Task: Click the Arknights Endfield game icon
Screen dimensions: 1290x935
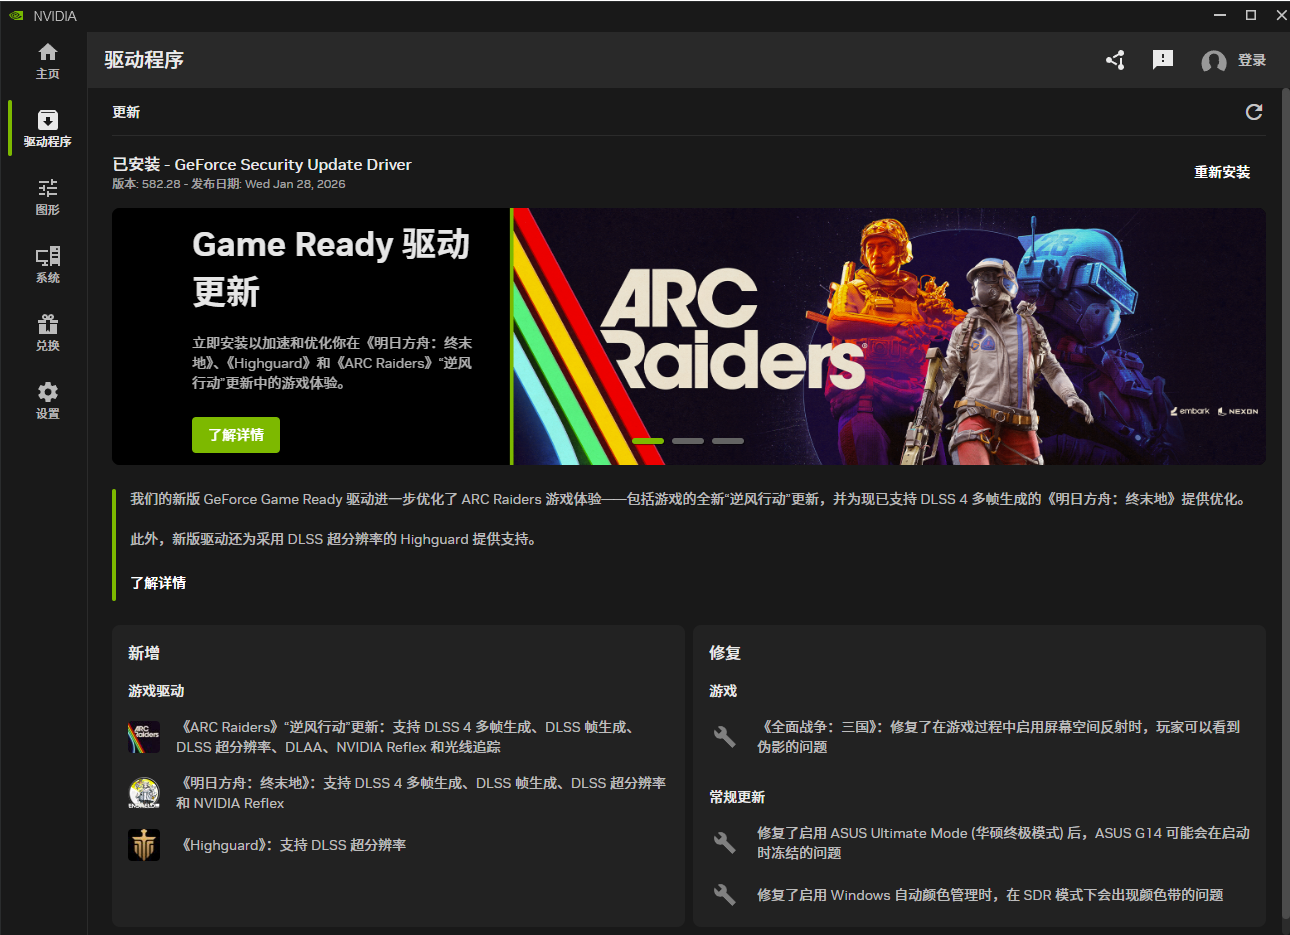Action: pyautogui.click(x=144, y=793)
